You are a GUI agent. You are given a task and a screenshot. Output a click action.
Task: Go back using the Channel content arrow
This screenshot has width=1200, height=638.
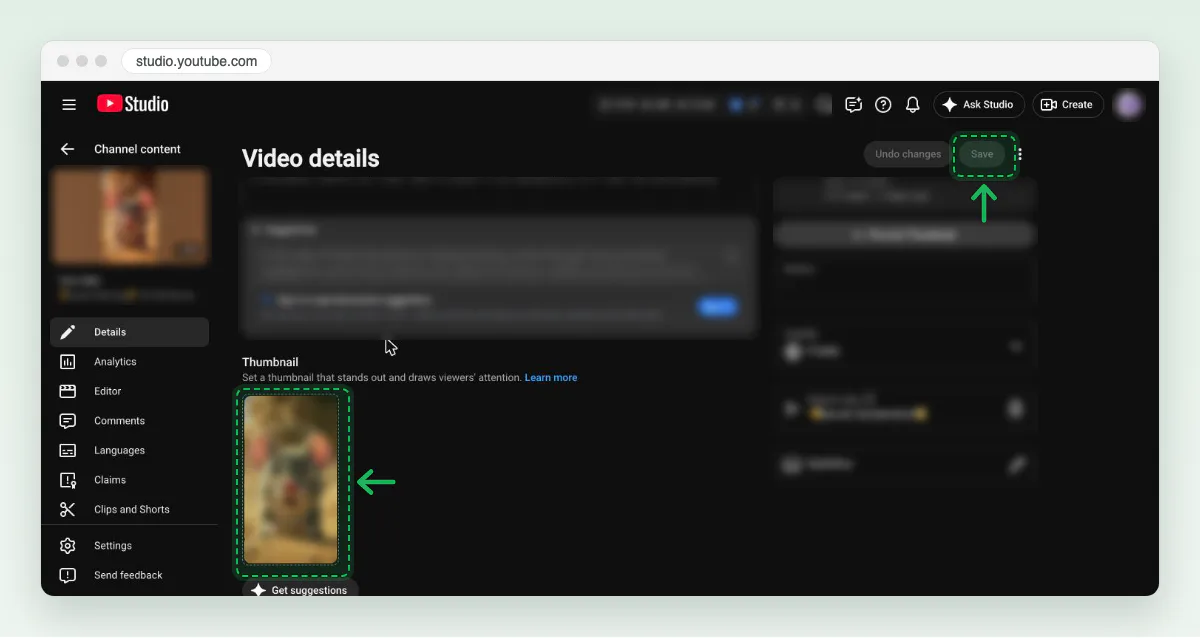pos(68,149)
